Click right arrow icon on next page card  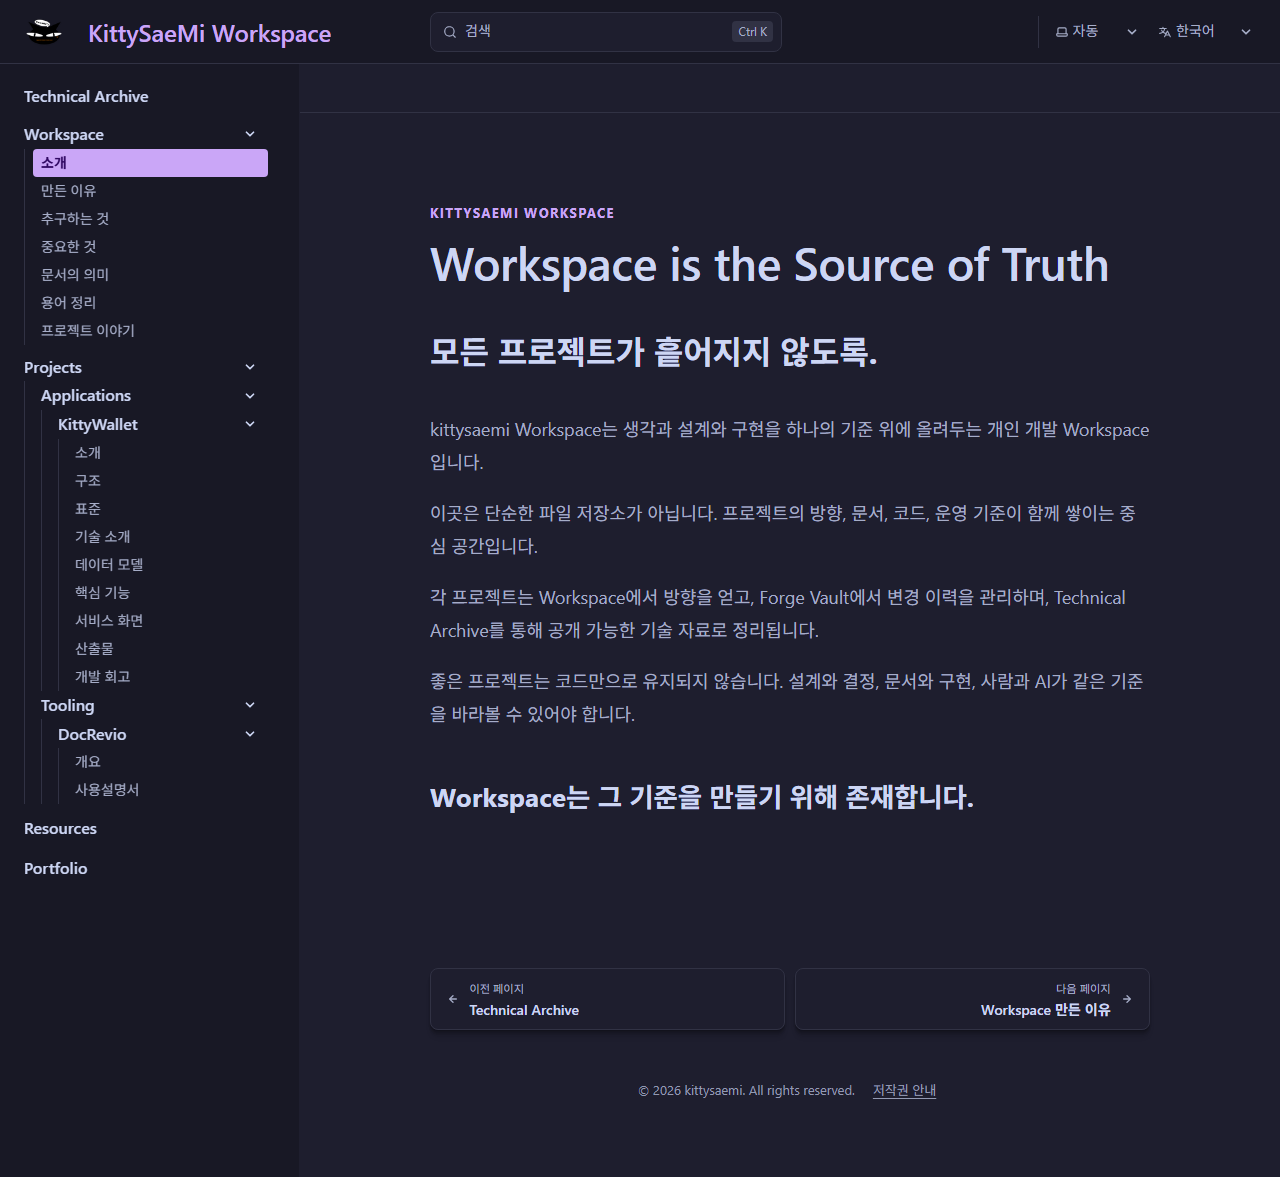pyautogui.click(x=1127, y=999)
